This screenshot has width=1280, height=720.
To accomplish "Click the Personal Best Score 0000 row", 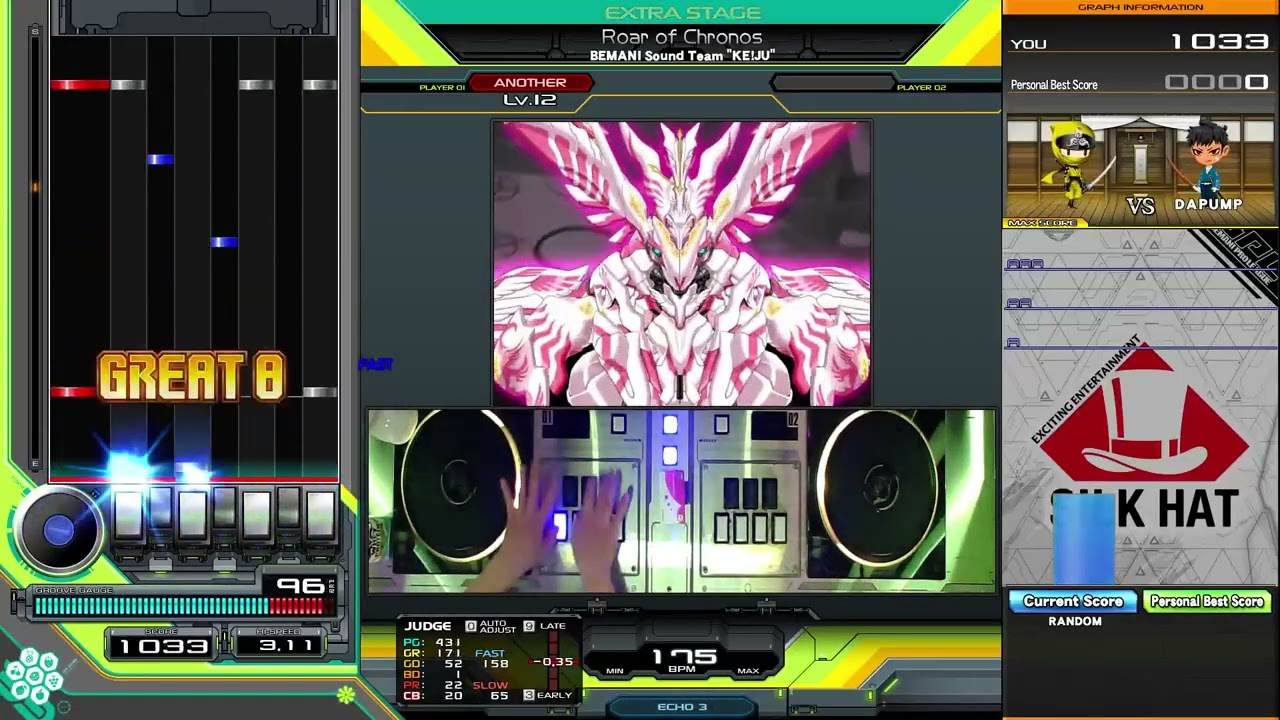I will pos(1140,84).
